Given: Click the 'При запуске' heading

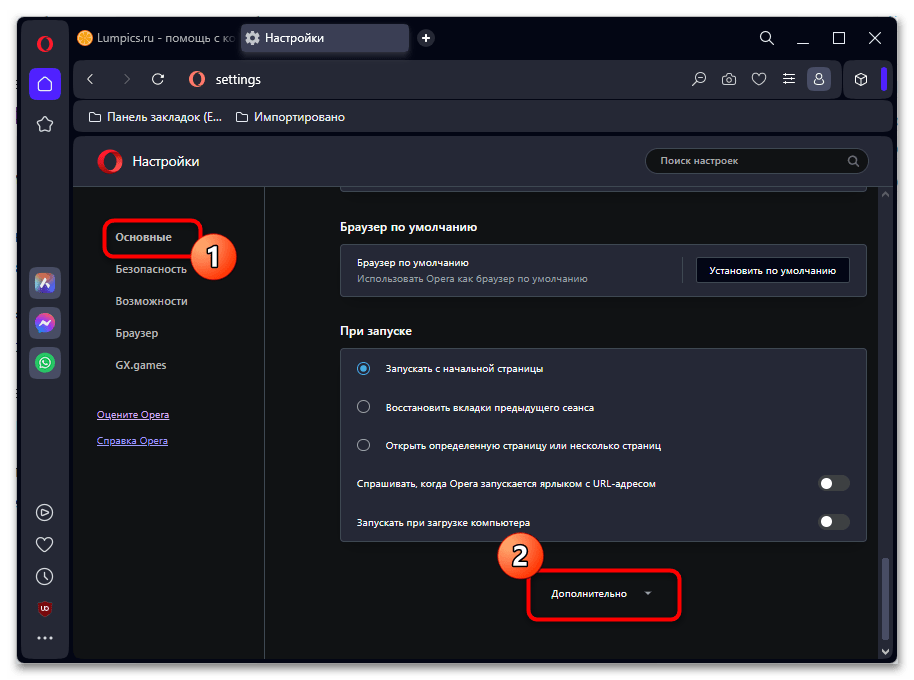Looking at the screenshot, I should tap(376, 331).
